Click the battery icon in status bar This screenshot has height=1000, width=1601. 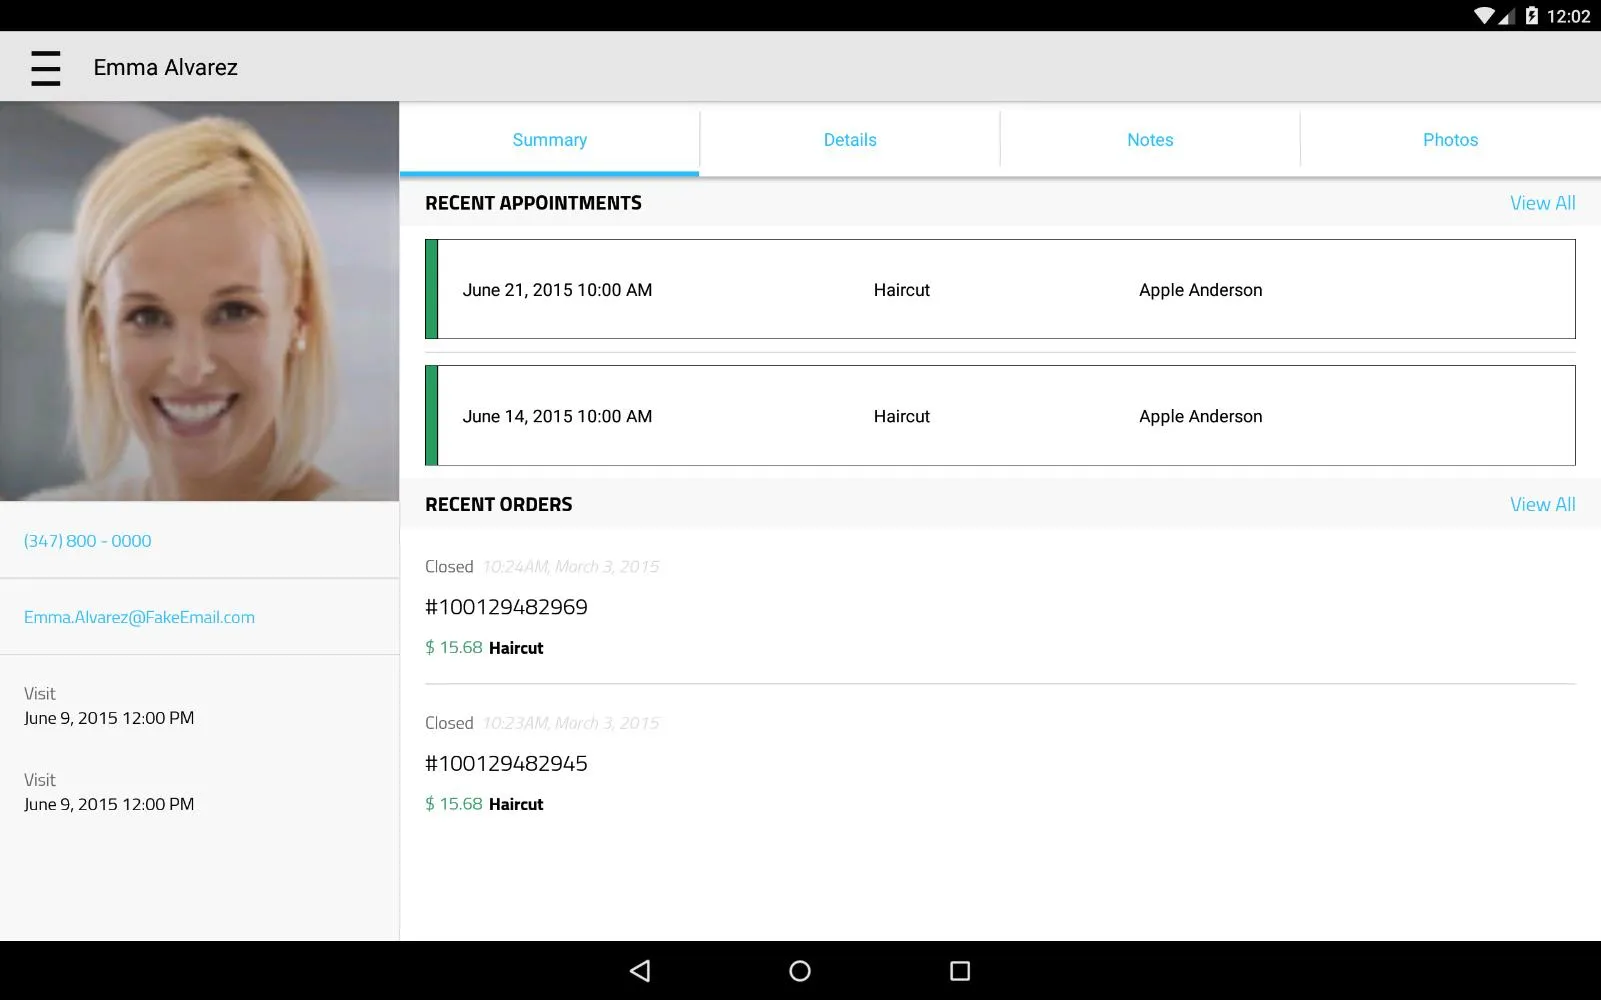coord(1531,15)
